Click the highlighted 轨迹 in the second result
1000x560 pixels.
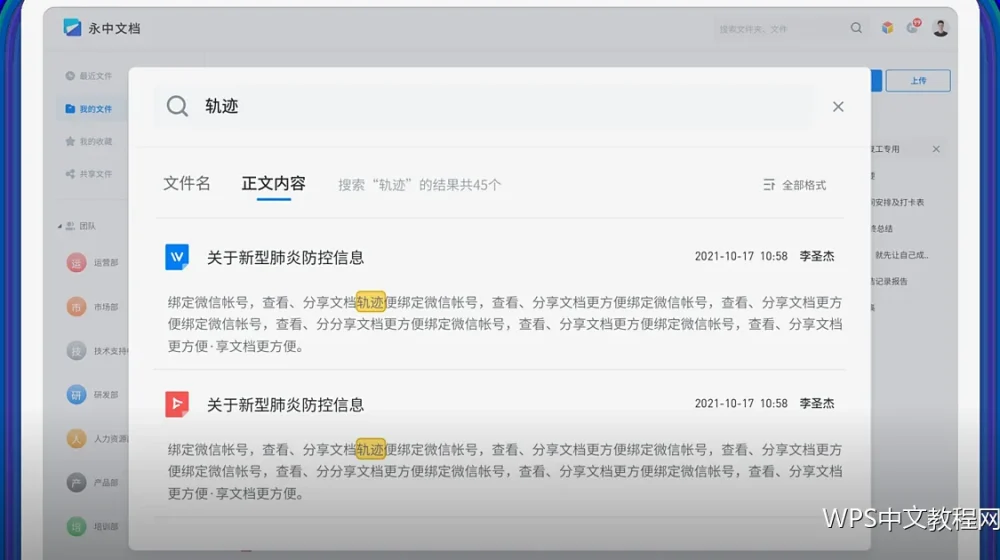tap(371, 449)
